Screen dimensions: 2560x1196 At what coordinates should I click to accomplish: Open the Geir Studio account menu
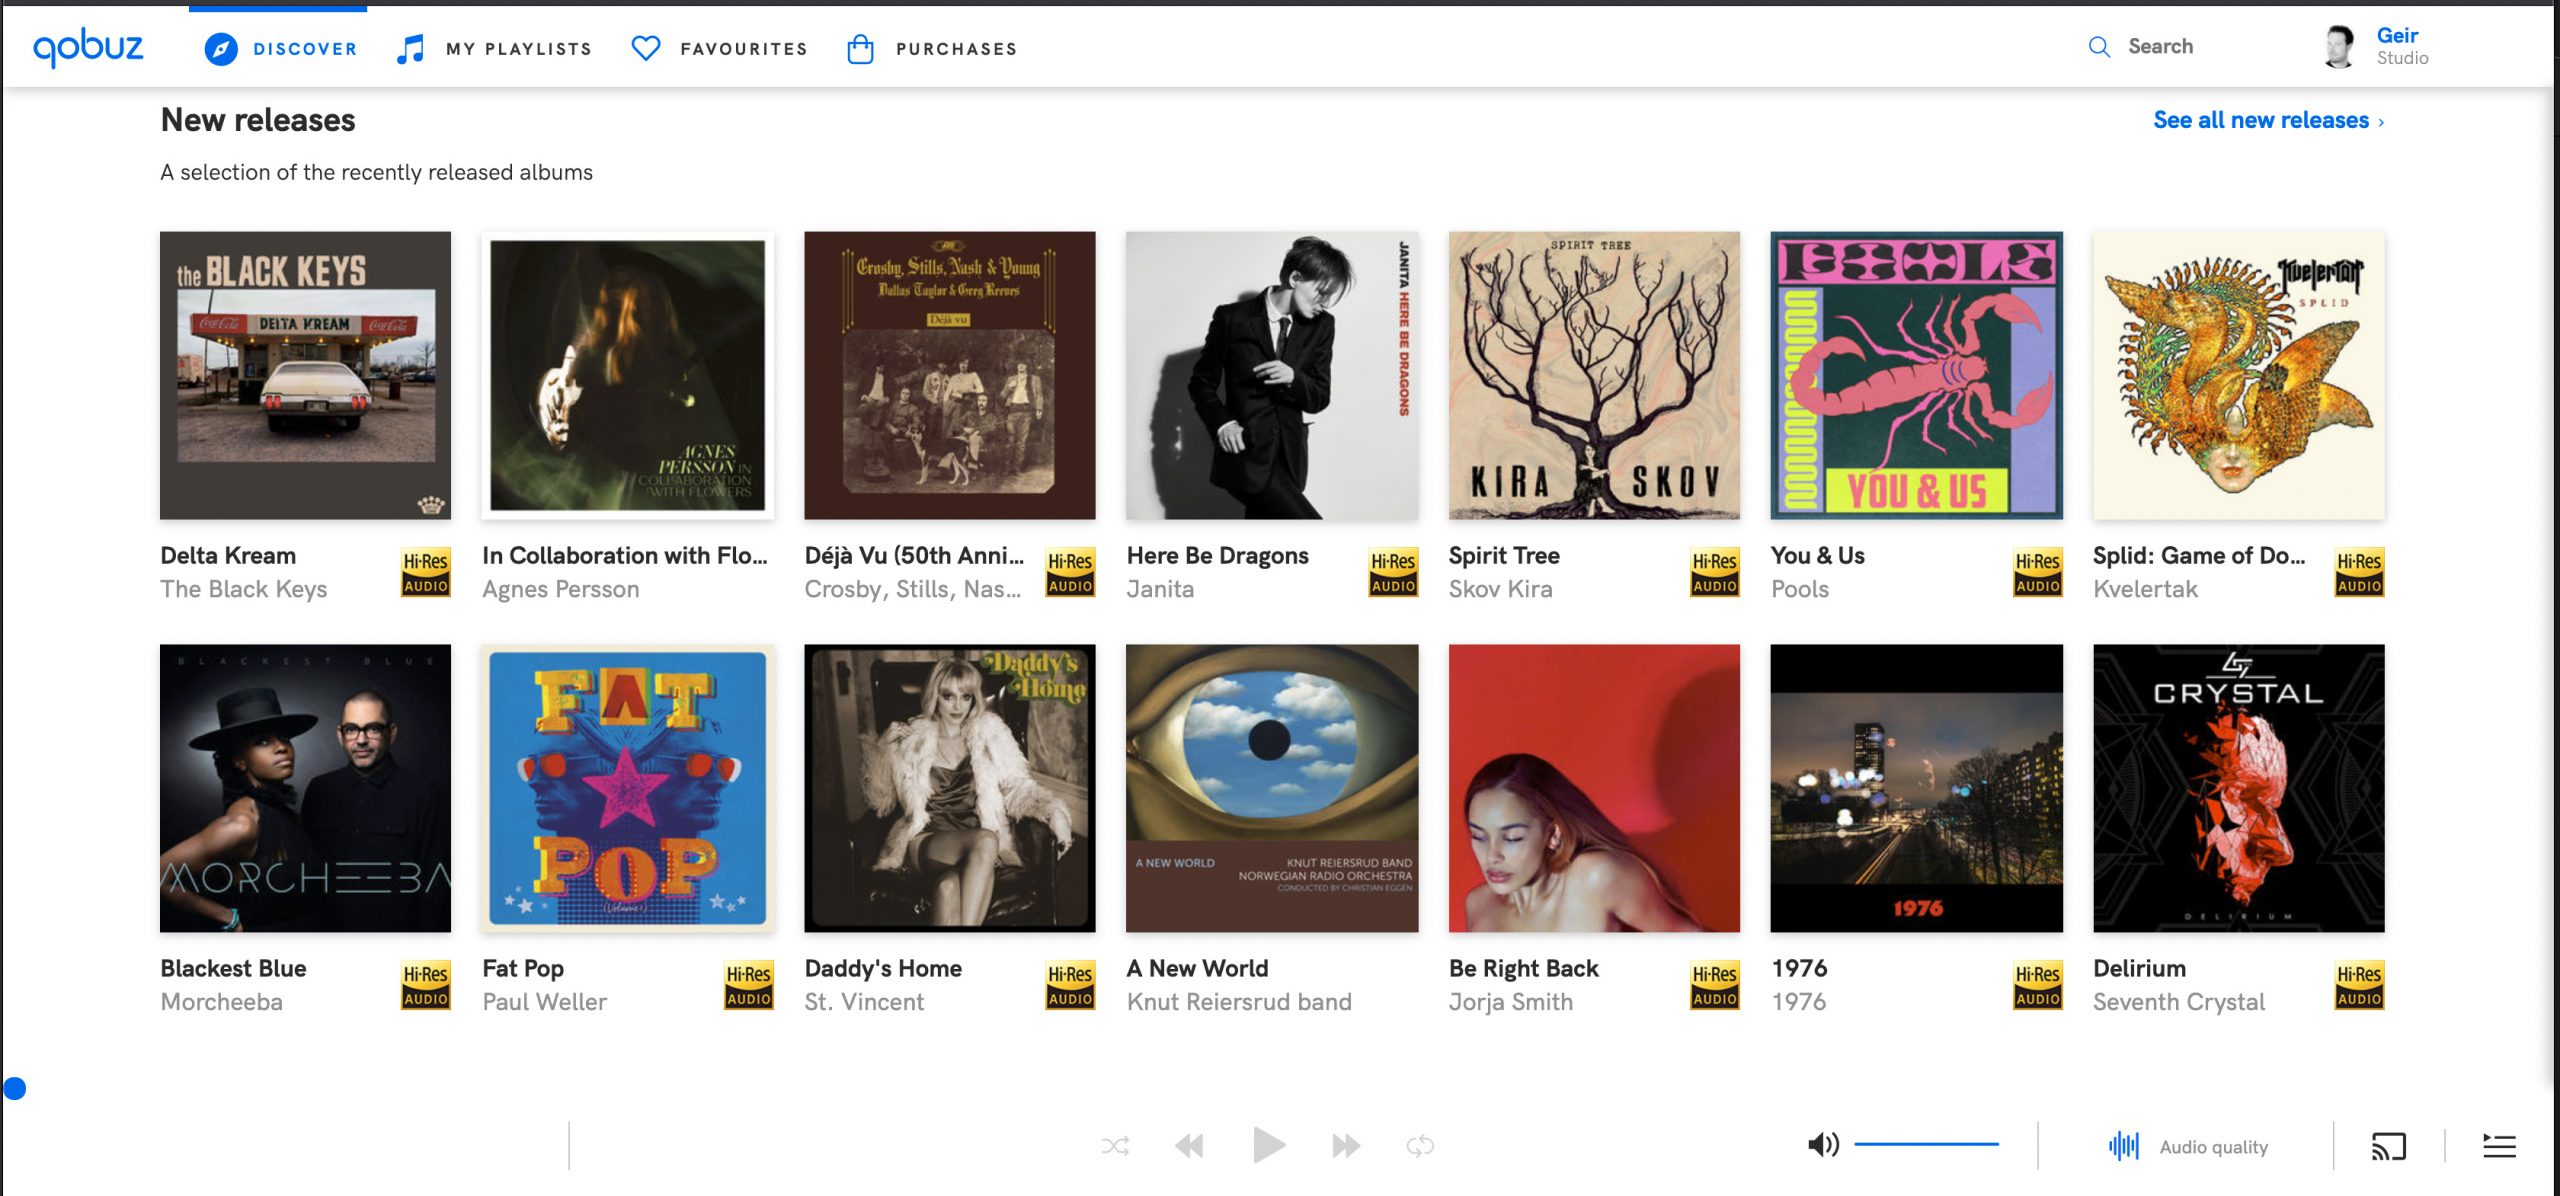coord(2378,47)
